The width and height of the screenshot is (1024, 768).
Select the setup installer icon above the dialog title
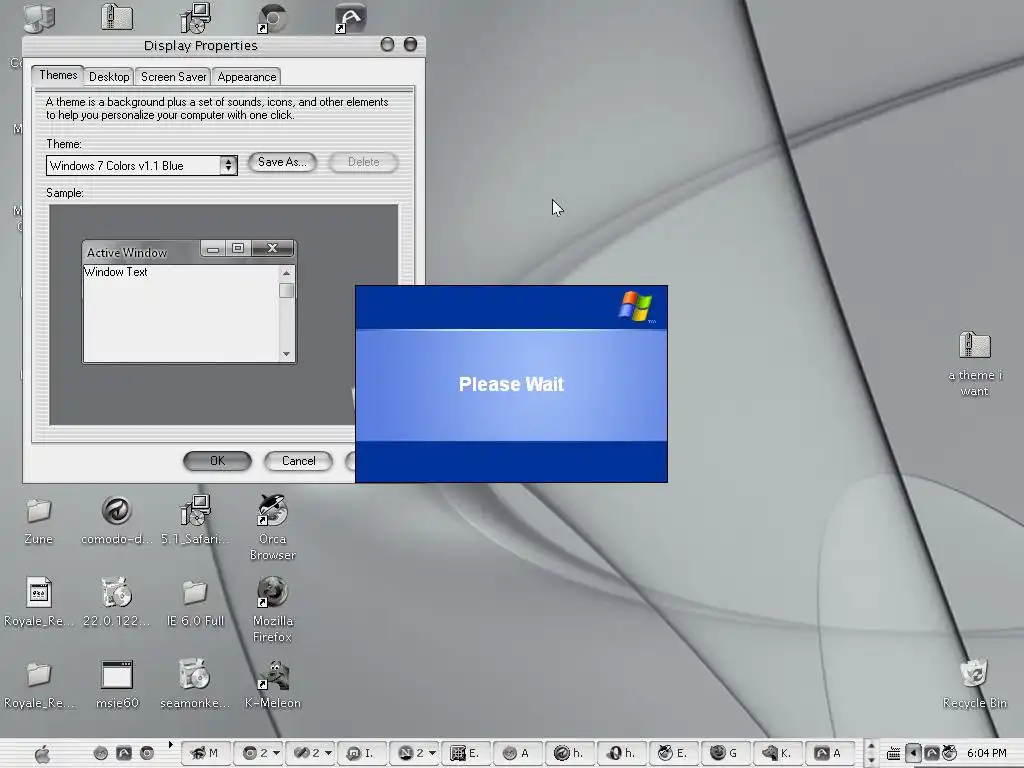(x=195, y=17)
